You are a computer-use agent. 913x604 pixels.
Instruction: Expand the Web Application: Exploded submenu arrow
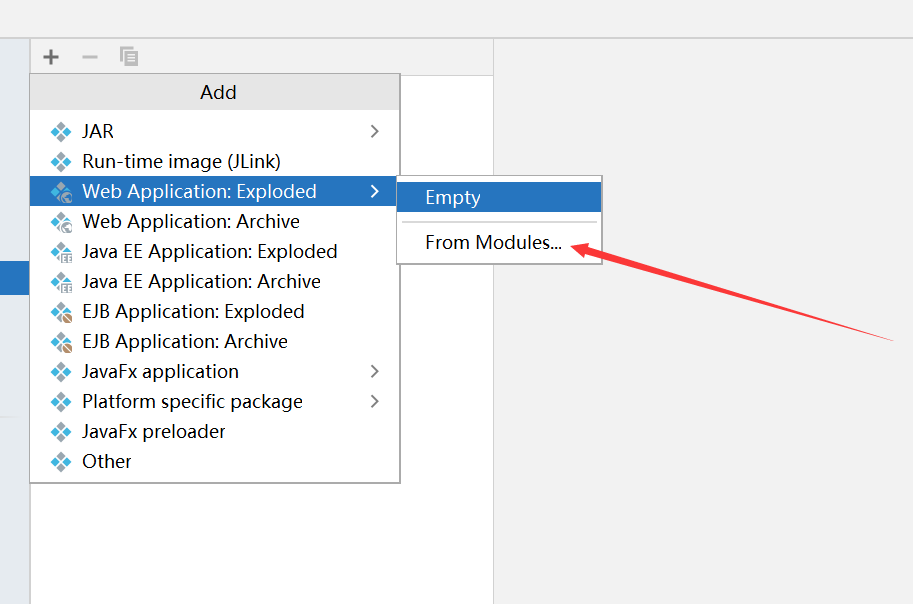coord(374,192)
